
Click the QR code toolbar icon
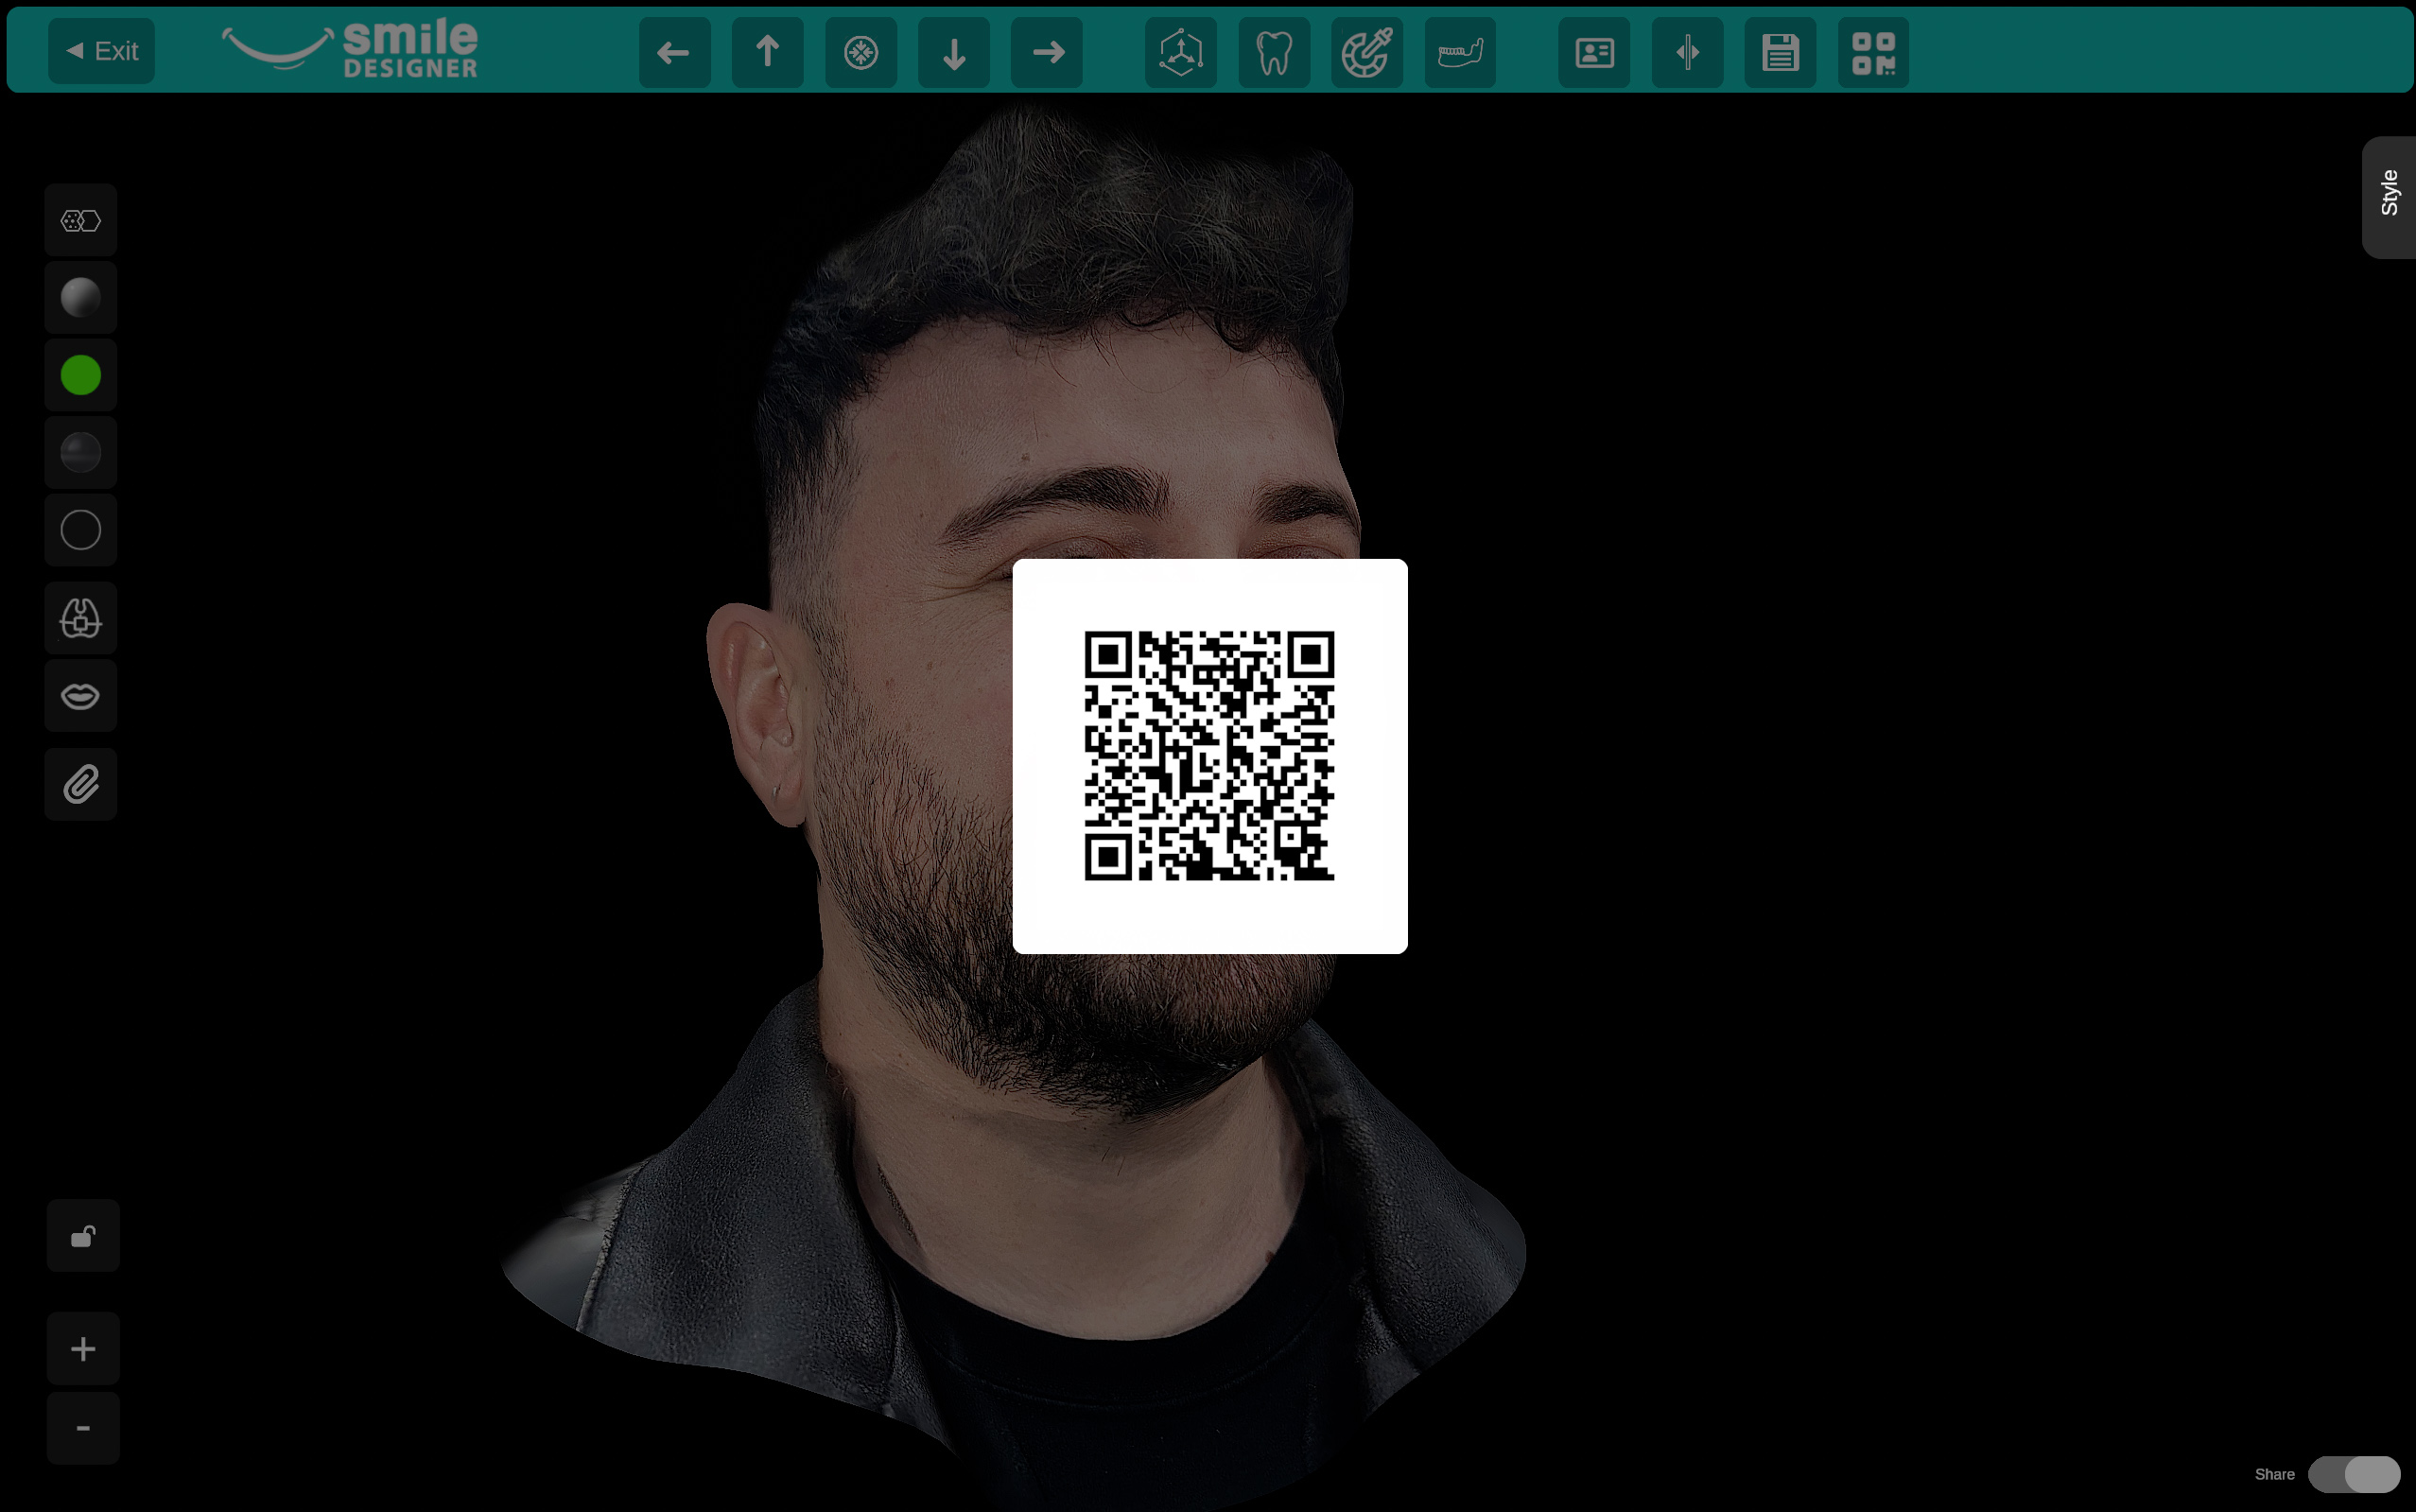pos(1872,52)
